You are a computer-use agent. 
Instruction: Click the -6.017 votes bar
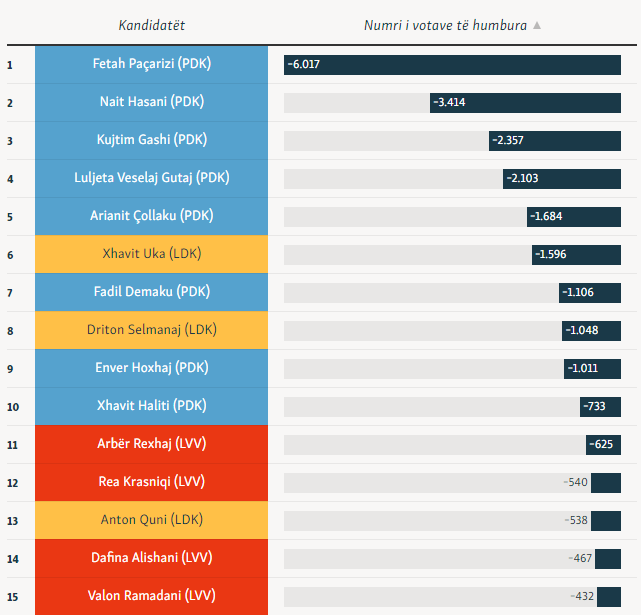point(452,64)
